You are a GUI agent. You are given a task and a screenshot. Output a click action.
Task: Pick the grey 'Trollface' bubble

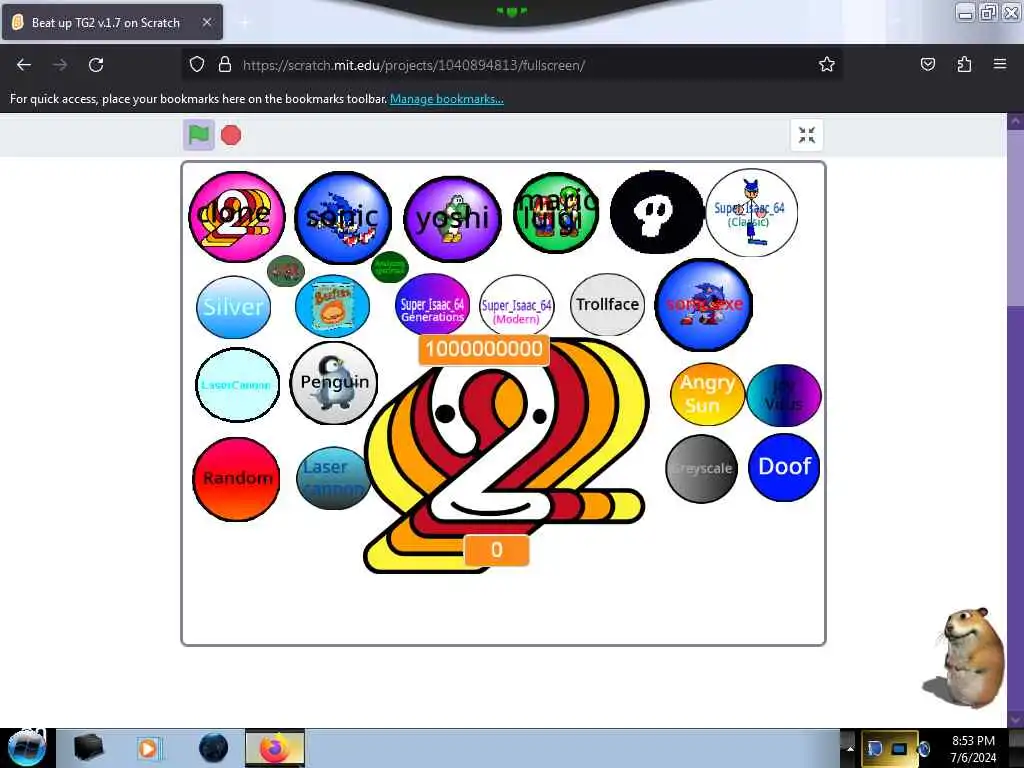607,304
